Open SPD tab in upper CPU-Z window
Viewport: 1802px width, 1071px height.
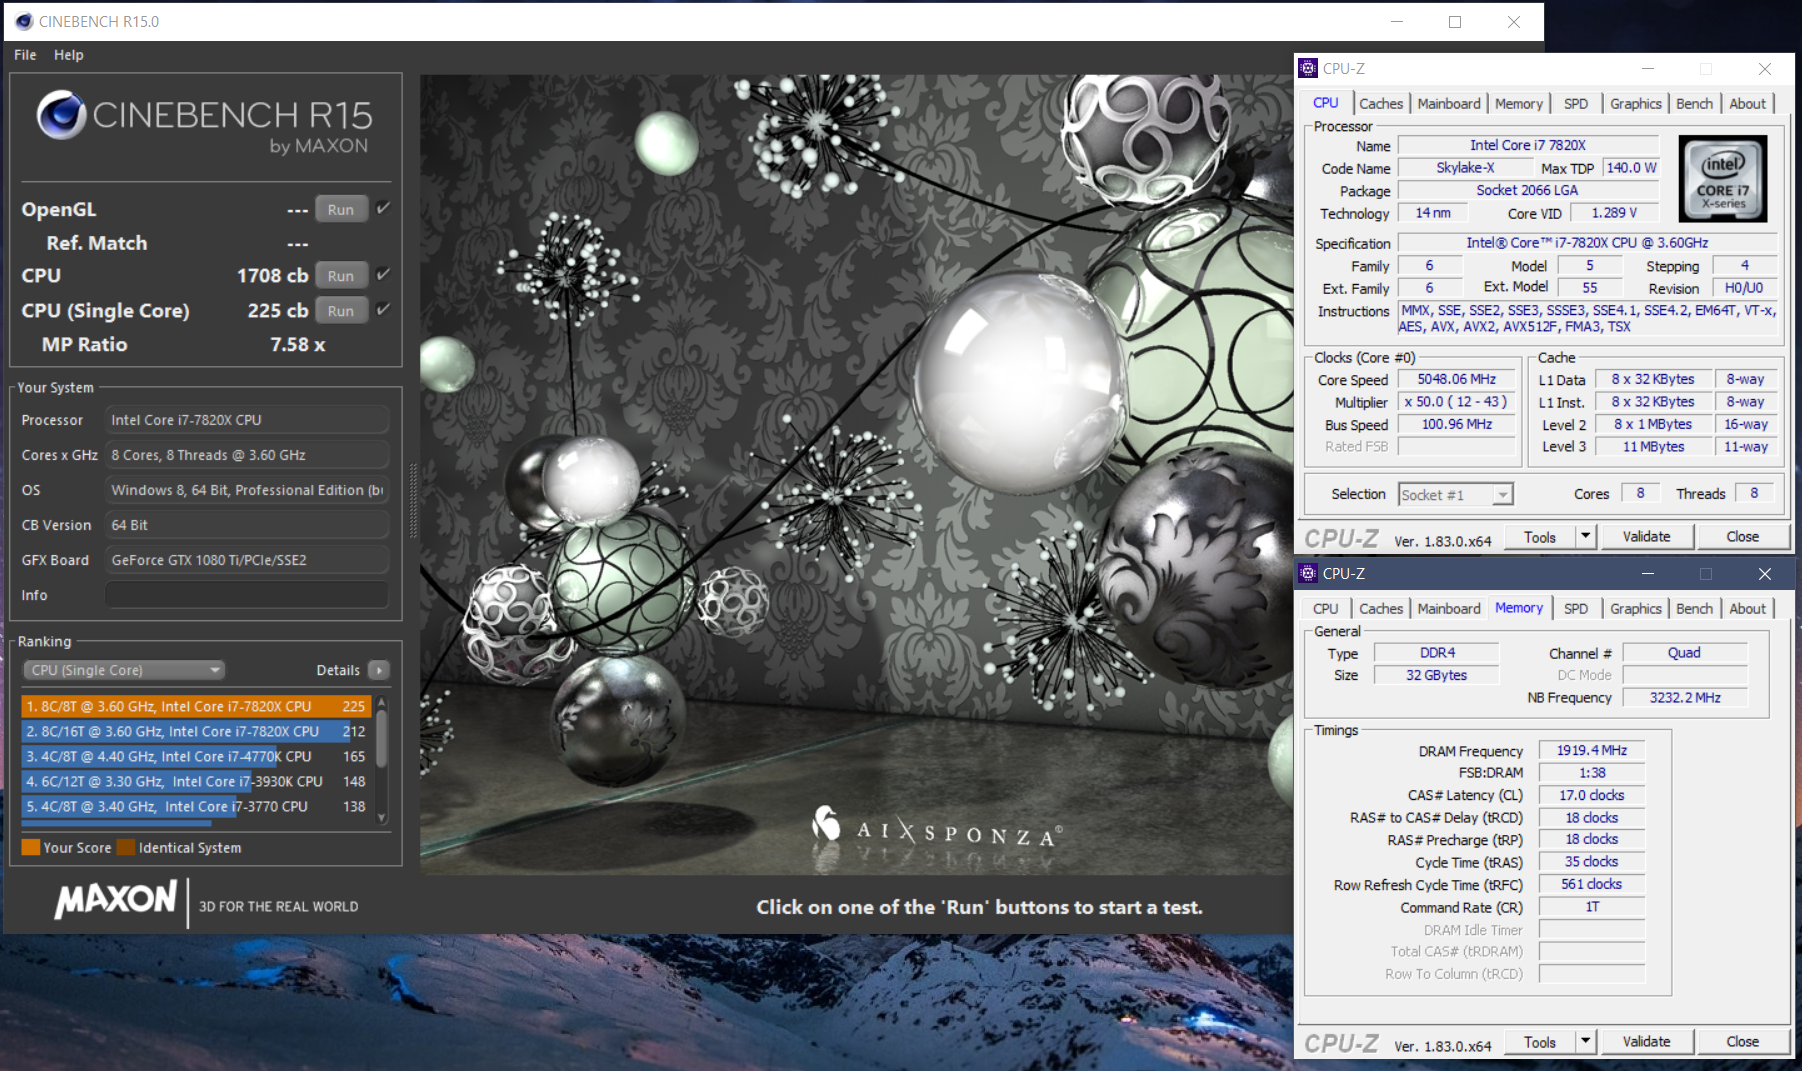click(x=1576, y=103)
